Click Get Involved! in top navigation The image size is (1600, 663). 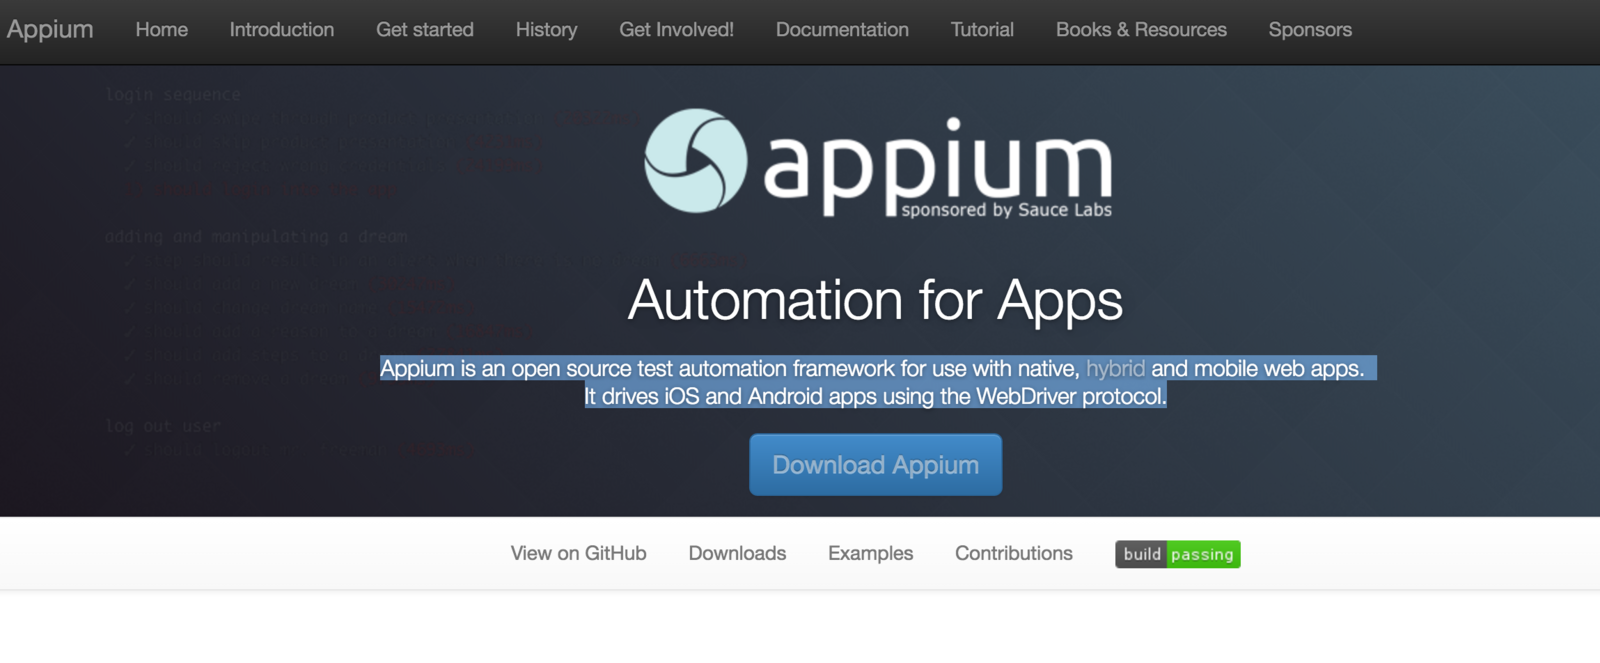(x=676, y=30)
